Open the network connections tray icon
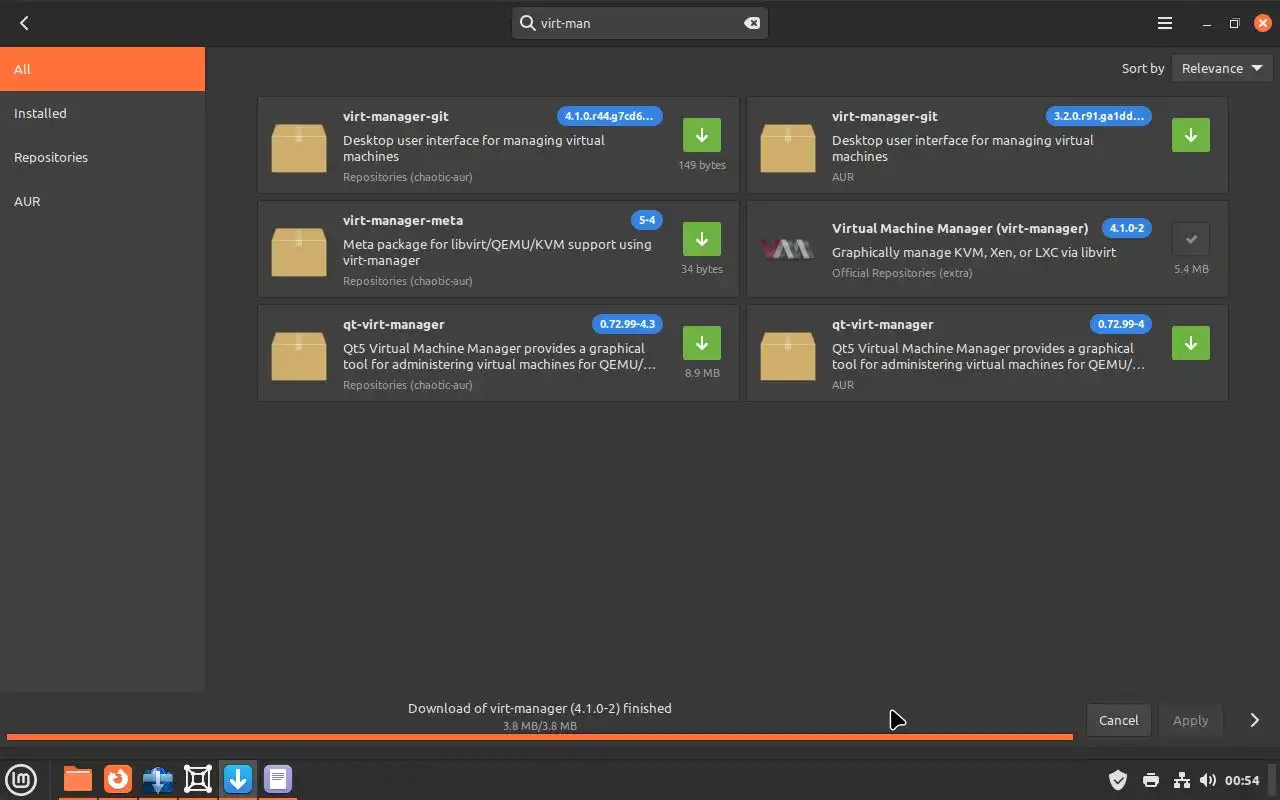This screenshot has width=1280, height=800. [x=1181, y=780]
